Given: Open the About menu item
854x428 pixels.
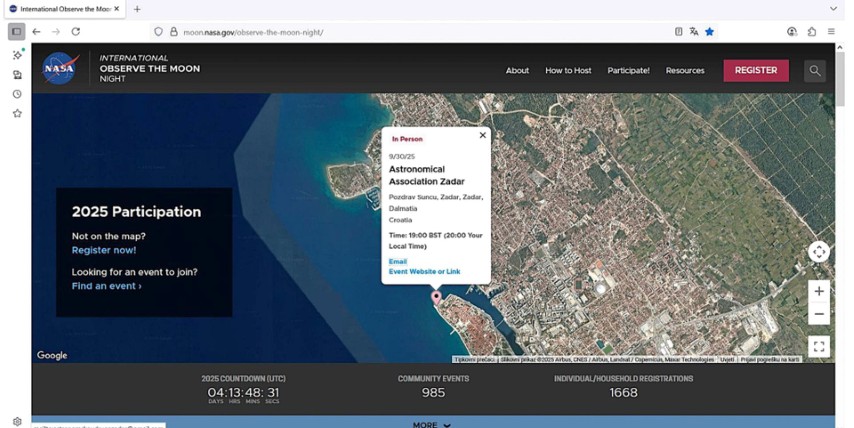Looking at the screenshot, I should point(517,71).
